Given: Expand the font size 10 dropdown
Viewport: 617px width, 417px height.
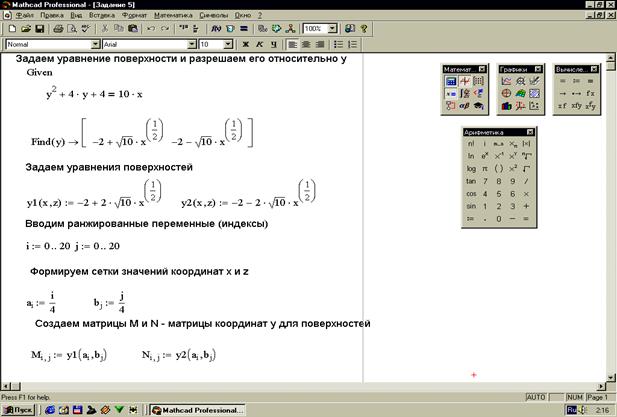Looking at the screenshot, I should pos(229,44).
